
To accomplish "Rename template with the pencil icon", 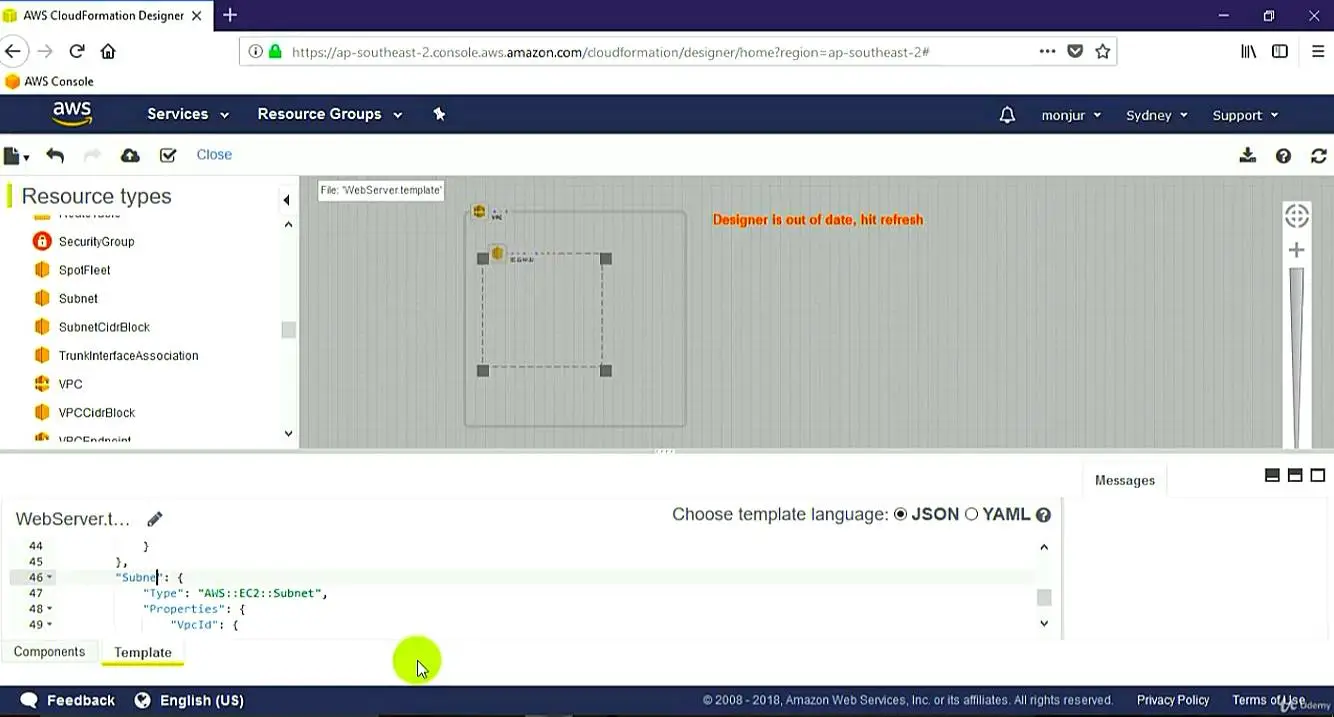I will 154,518.
